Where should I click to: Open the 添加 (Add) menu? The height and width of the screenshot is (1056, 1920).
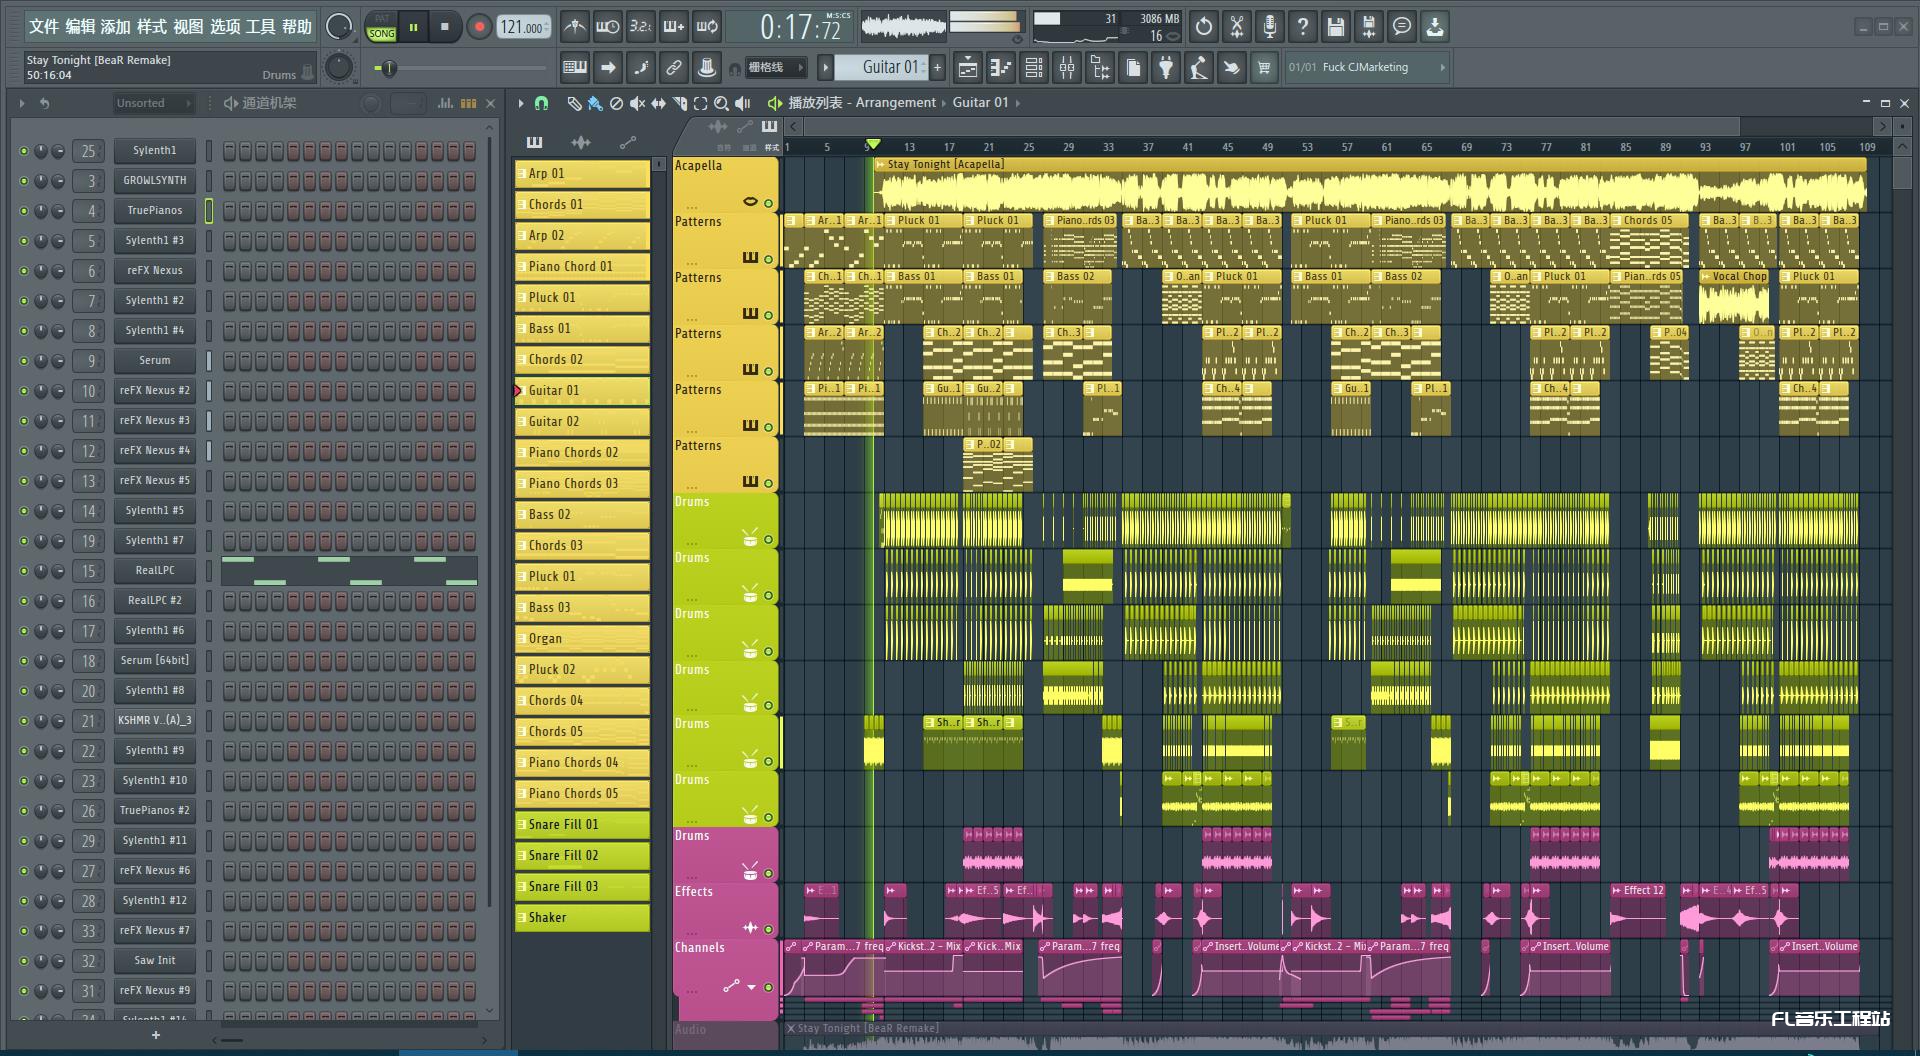coord(116,27)
